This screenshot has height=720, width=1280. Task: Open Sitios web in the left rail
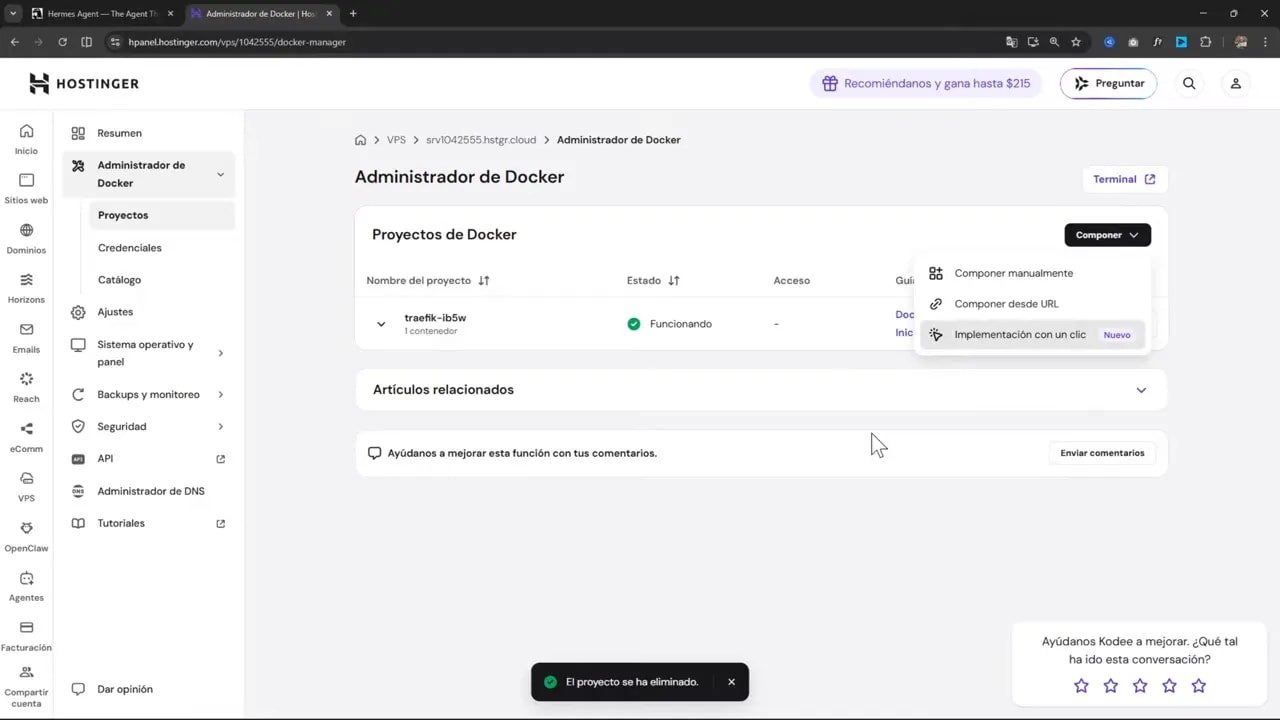[26, 188]
